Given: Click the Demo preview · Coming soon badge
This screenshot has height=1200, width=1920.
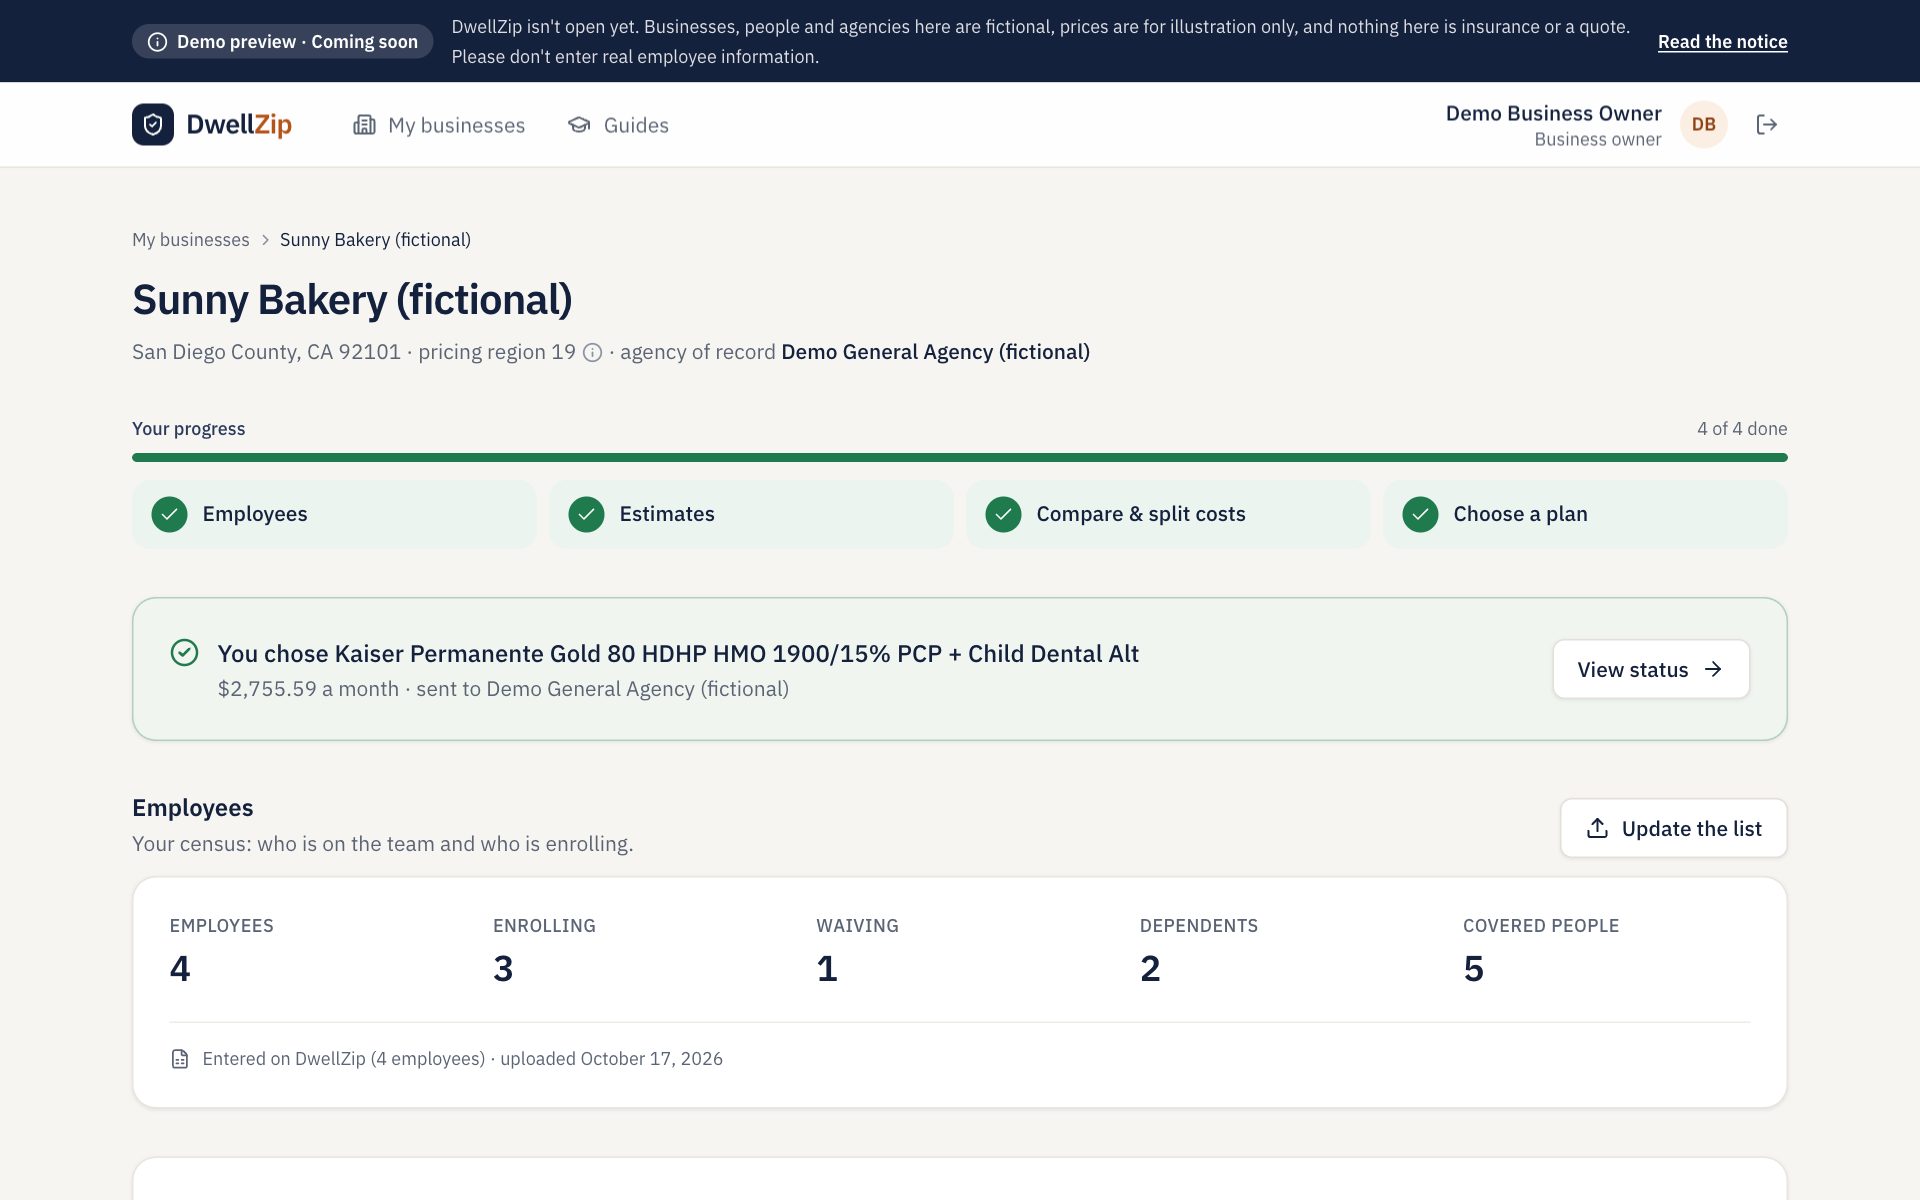Looking at the screenshot, I should [x=282, y=42].
